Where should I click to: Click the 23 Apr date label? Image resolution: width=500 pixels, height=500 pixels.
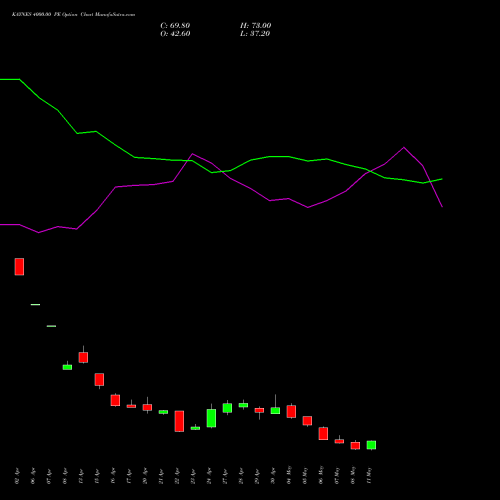193,476
